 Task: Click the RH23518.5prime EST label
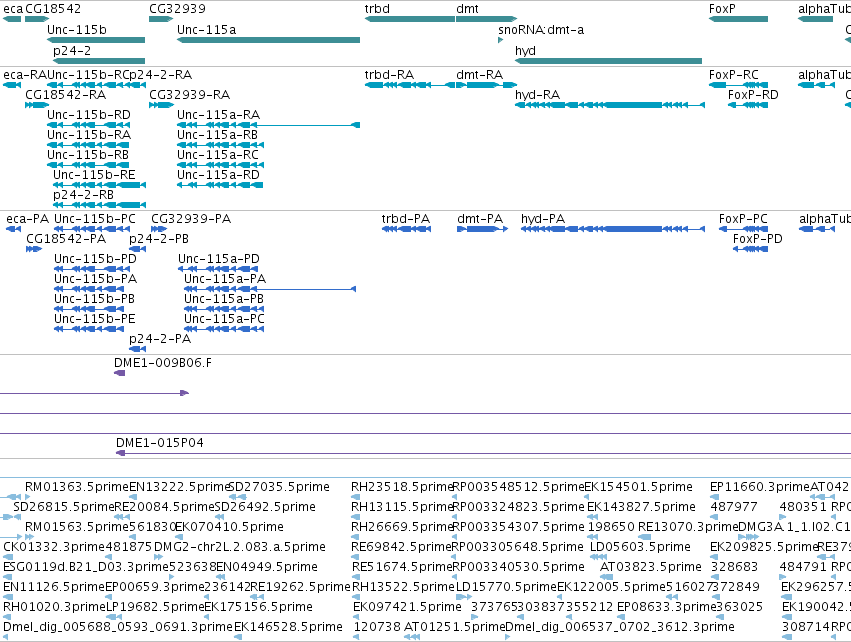[x=402, y=487]
